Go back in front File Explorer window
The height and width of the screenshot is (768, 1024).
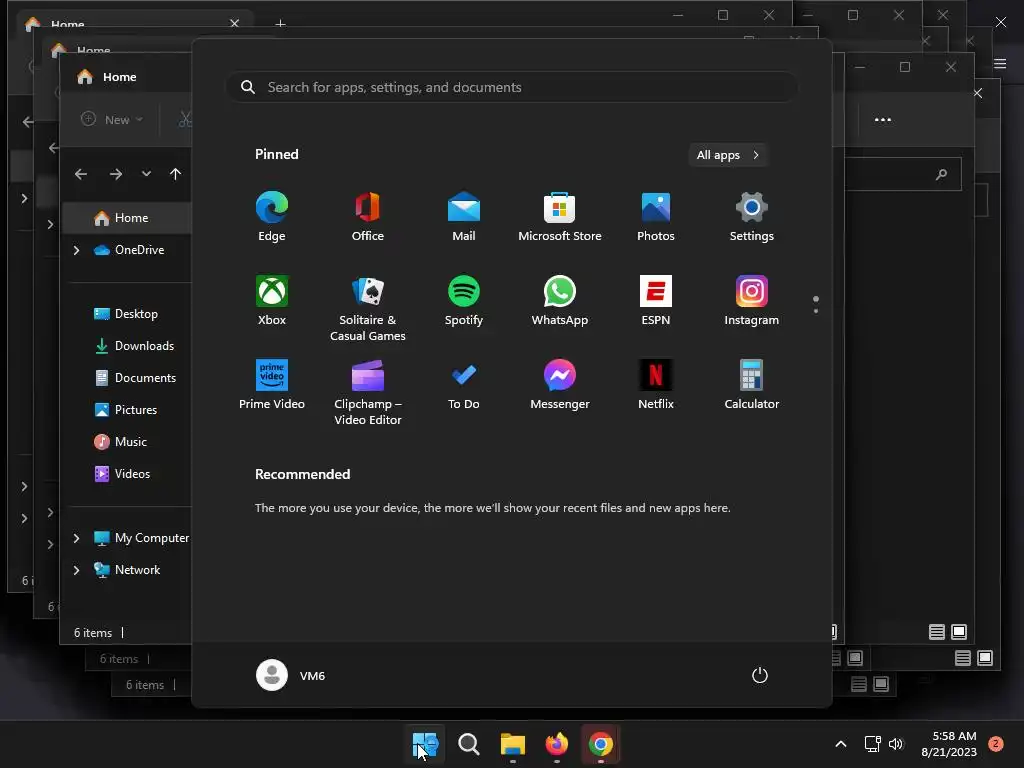pos(81,174)
